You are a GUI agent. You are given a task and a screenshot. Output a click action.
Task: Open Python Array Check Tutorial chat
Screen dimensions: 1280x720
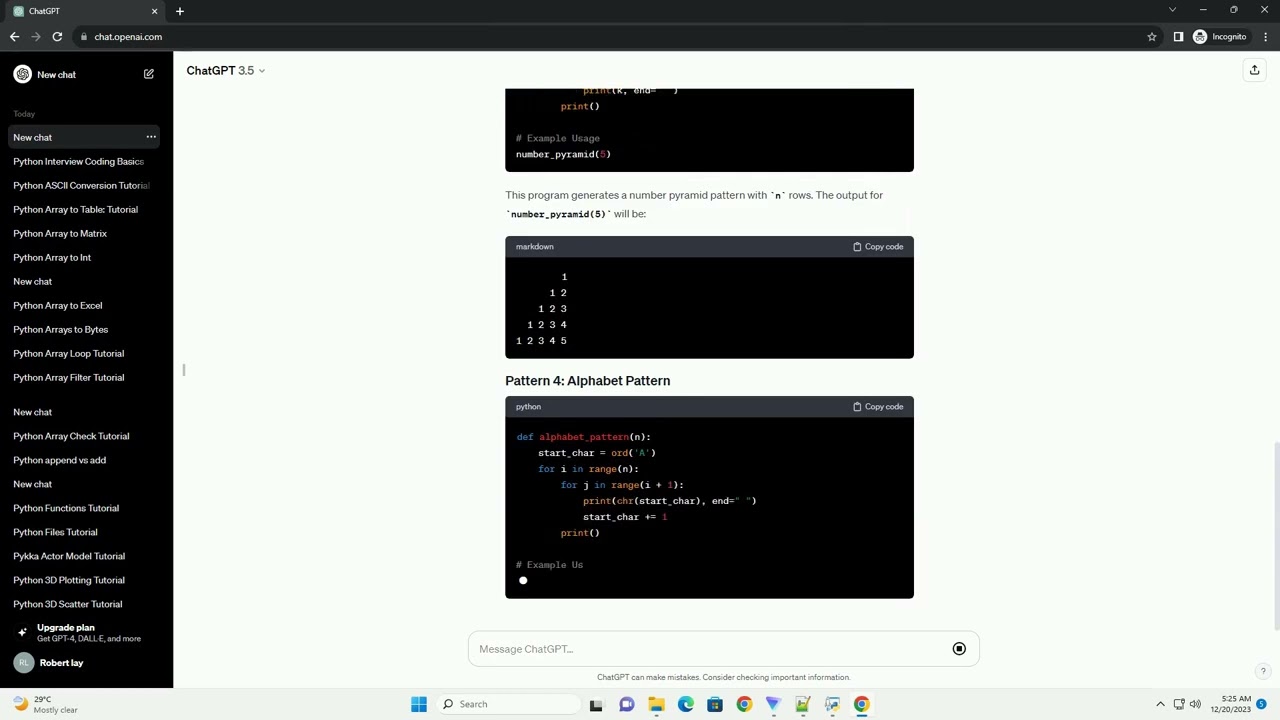tap(71, 436)
